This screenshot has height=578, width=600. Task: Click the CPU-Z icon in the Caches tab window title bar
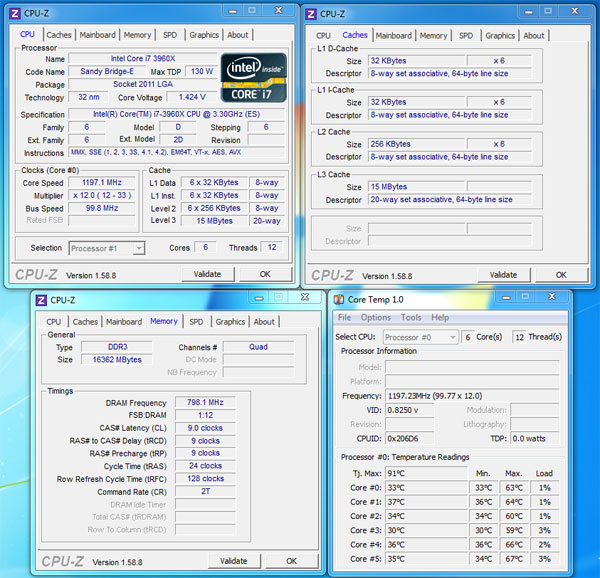click(x=311, y=15)
